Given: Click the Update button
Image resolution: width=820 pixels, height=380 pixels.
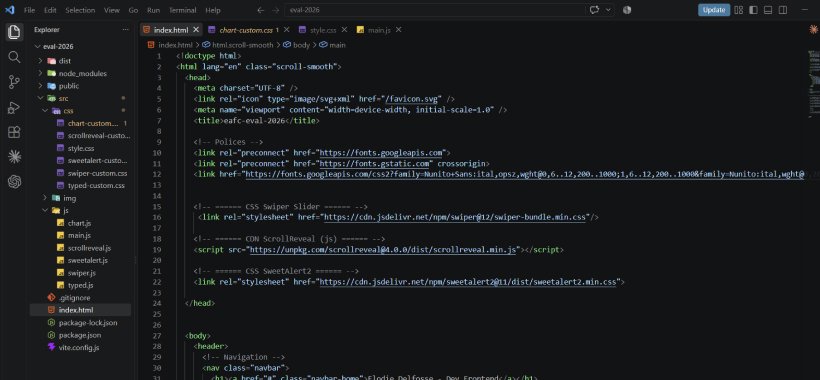Looking at the screenshot, I should (x=714, y=10).
